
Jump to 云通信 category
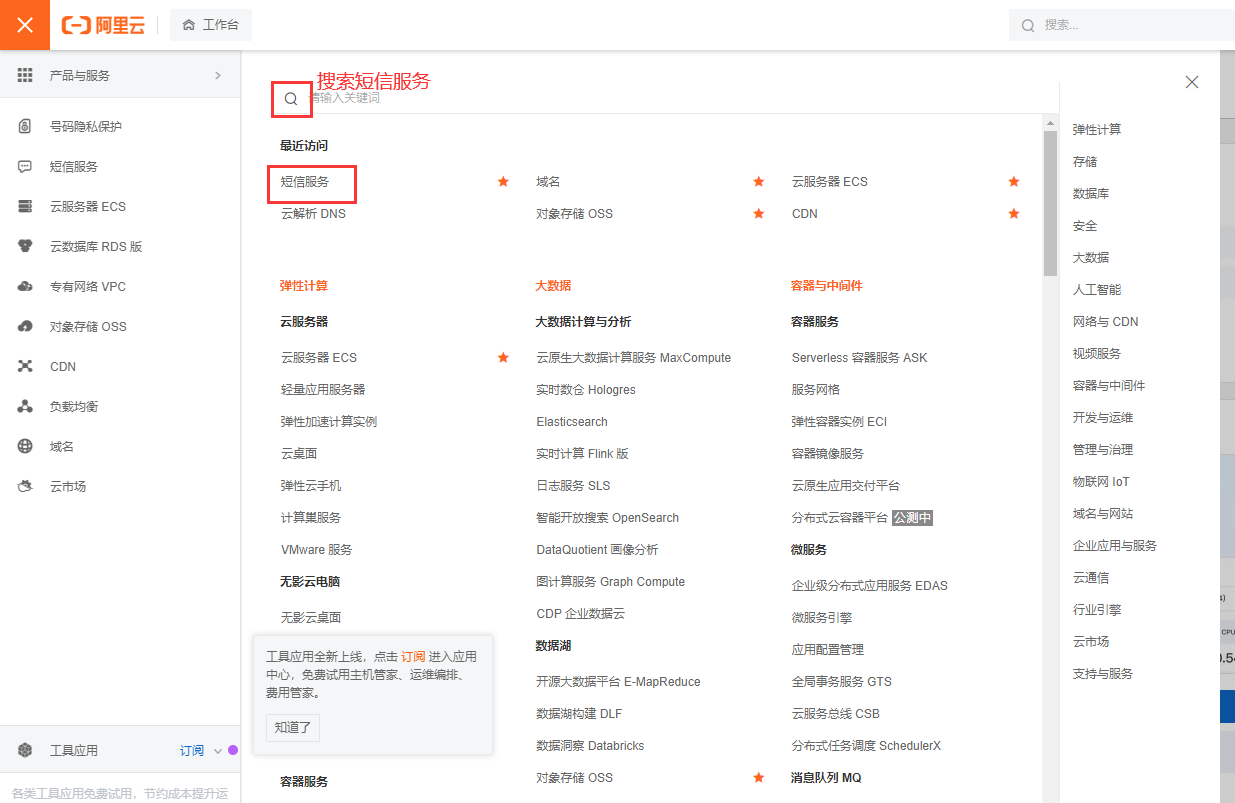1091,578
